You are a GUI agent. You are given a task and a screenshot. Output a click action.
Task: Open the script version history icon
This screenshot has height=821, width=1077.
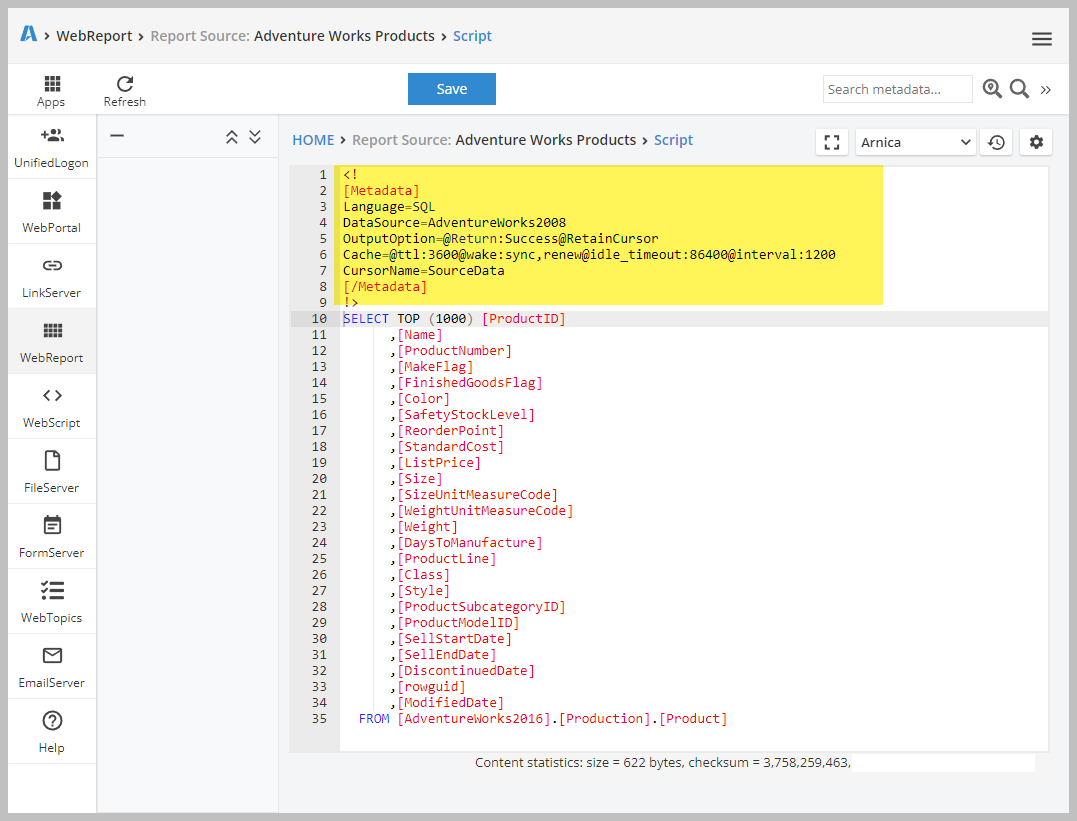point(996,142)
